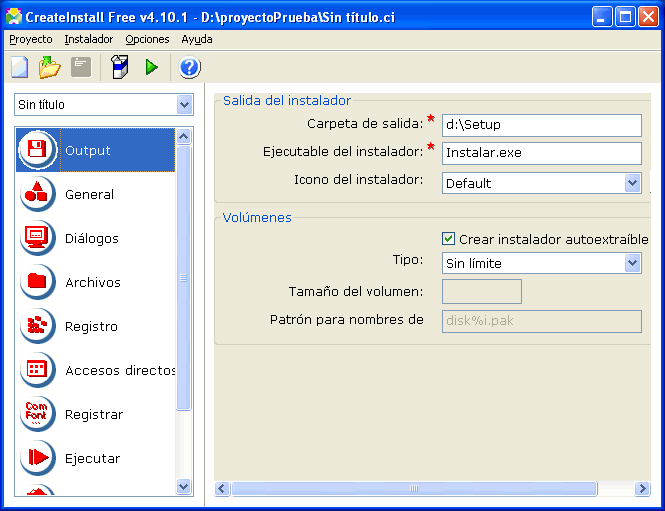Open the Opciones menu
The height and width of the screenshot is (511, 665).
pyautogui.click(x=147, y=39)
